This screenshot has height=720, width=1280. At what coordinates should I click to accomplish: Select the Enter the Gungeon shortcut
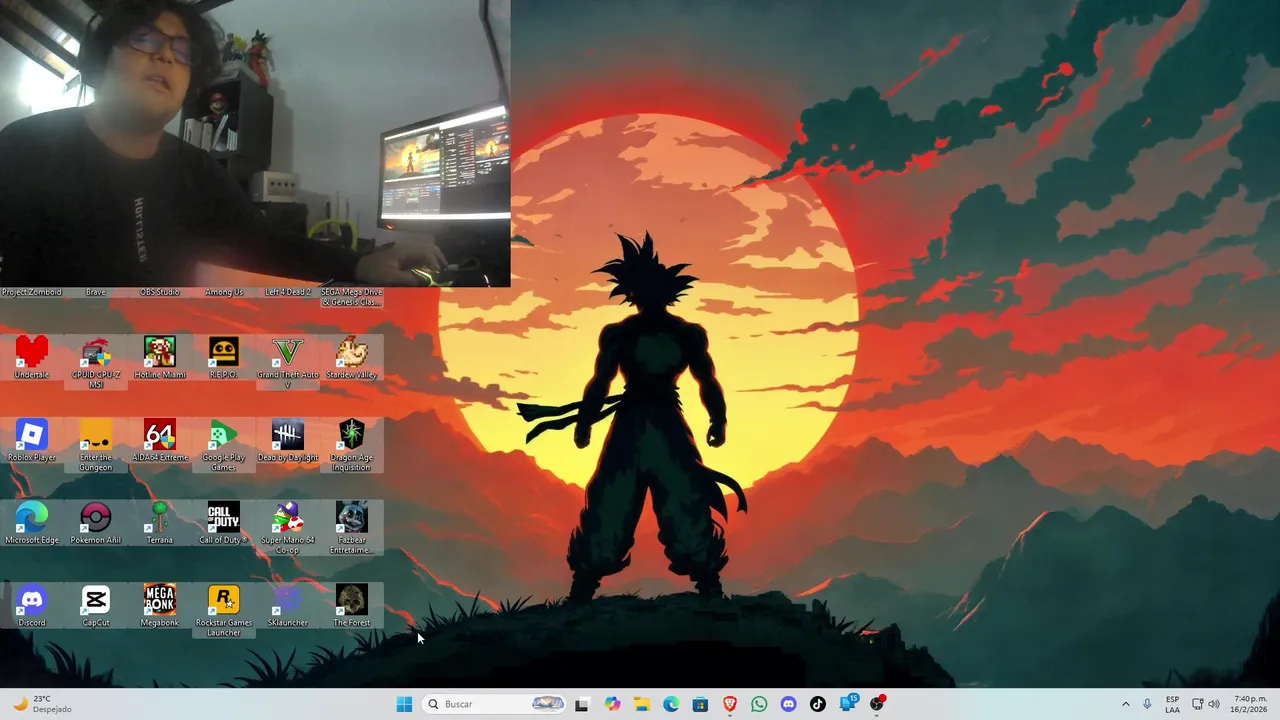point(96,446)
